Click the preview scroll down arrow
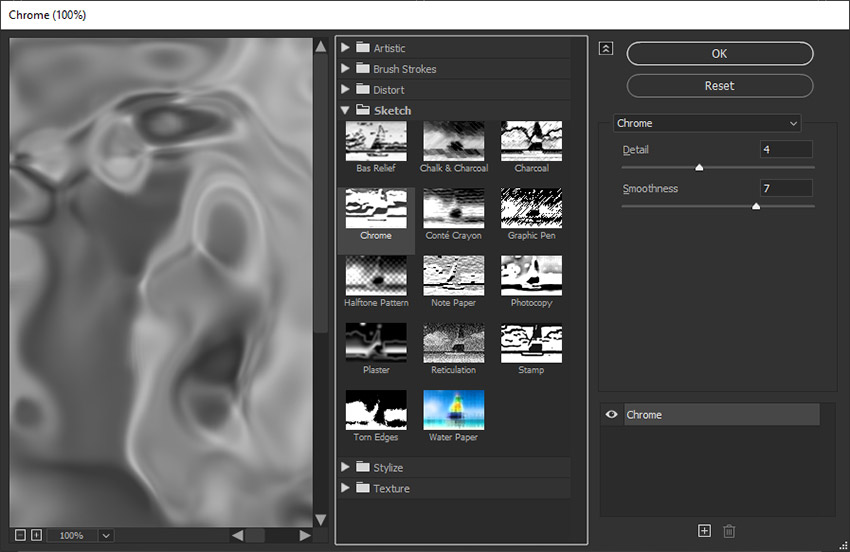Viewport: 850px width, 552px height. coord(321,520)
